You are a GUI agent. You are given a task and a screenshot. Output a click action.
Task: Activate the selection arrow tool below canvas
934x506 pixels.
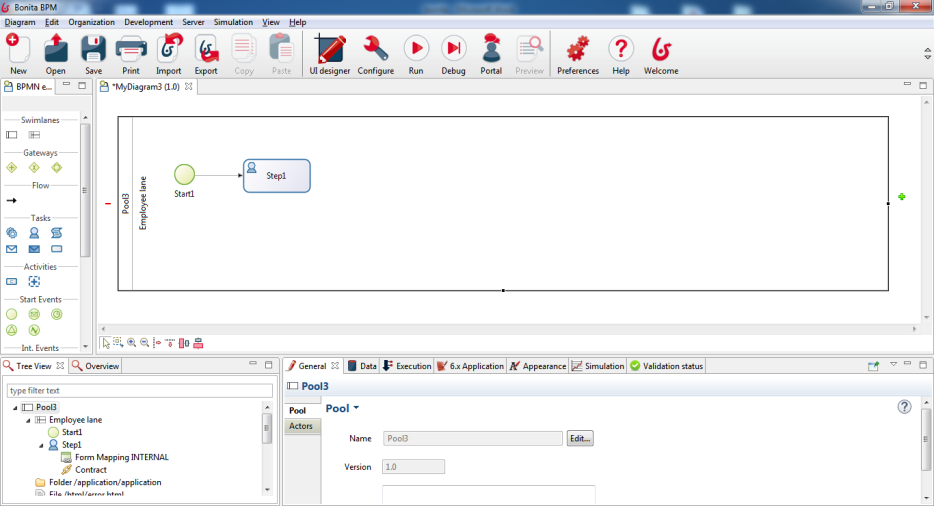[105, 343]
